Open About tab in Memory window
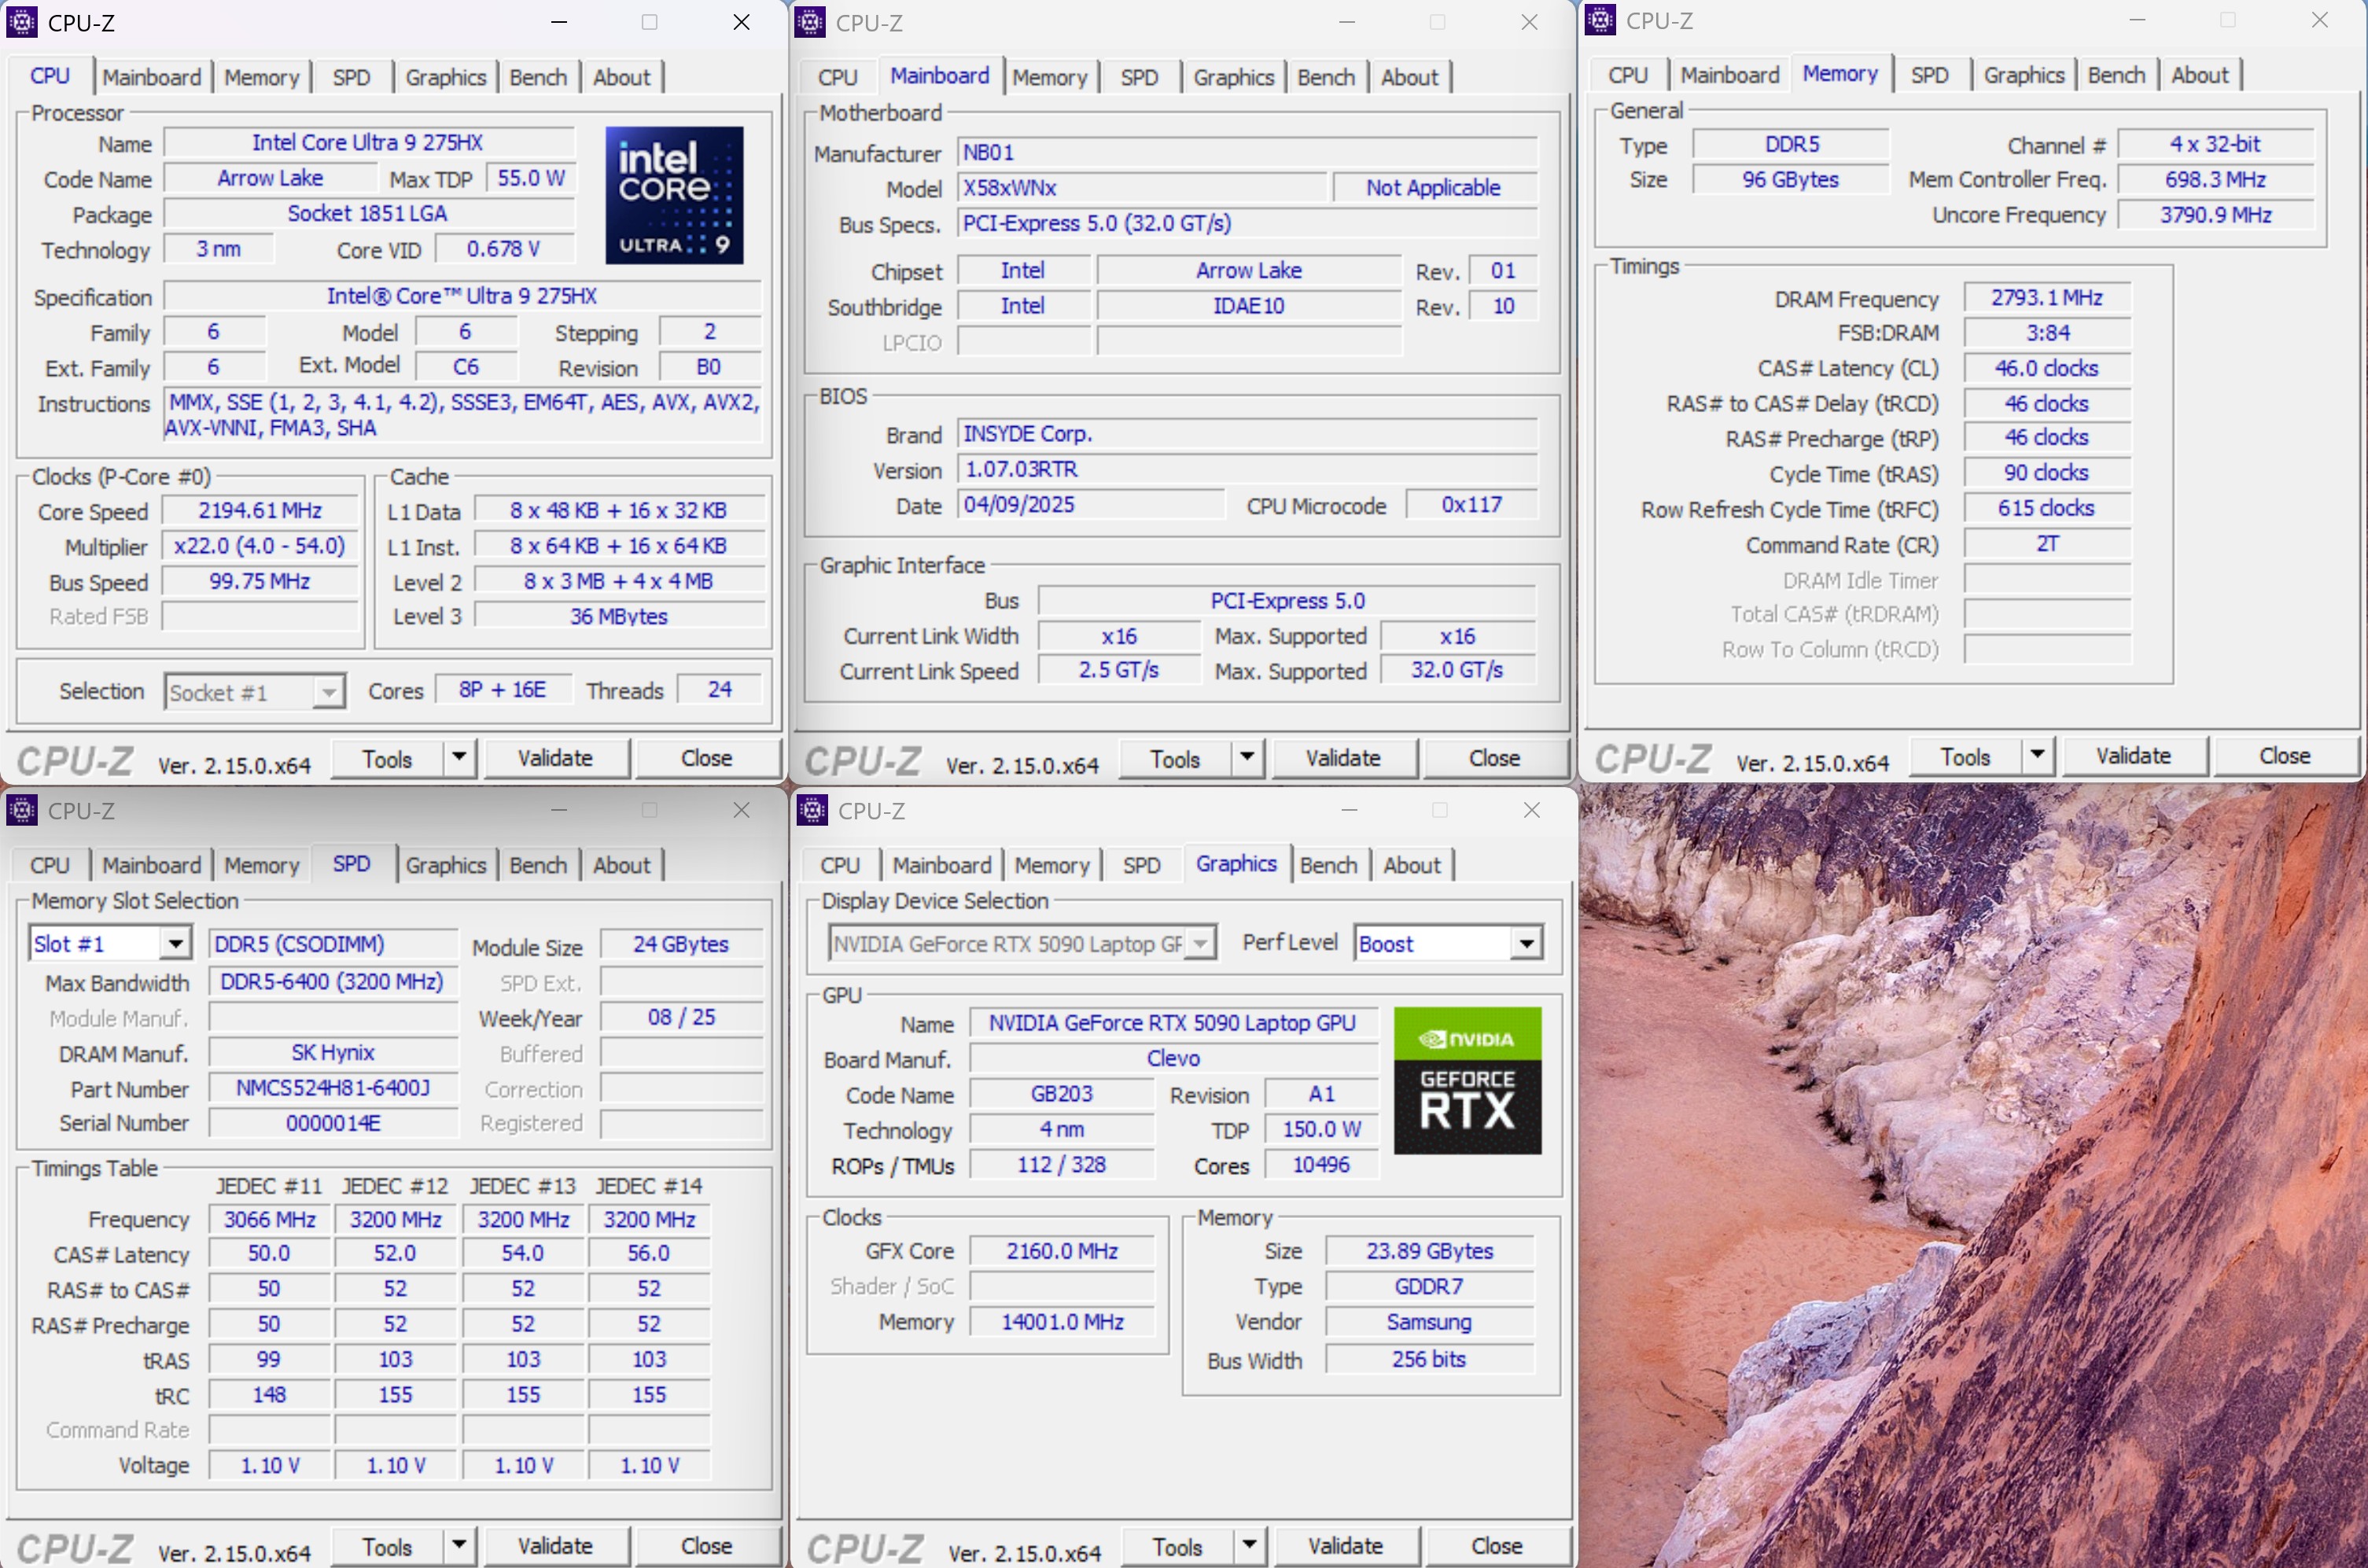This screenshot has height=1568, width=2368. coord(2199,75)
